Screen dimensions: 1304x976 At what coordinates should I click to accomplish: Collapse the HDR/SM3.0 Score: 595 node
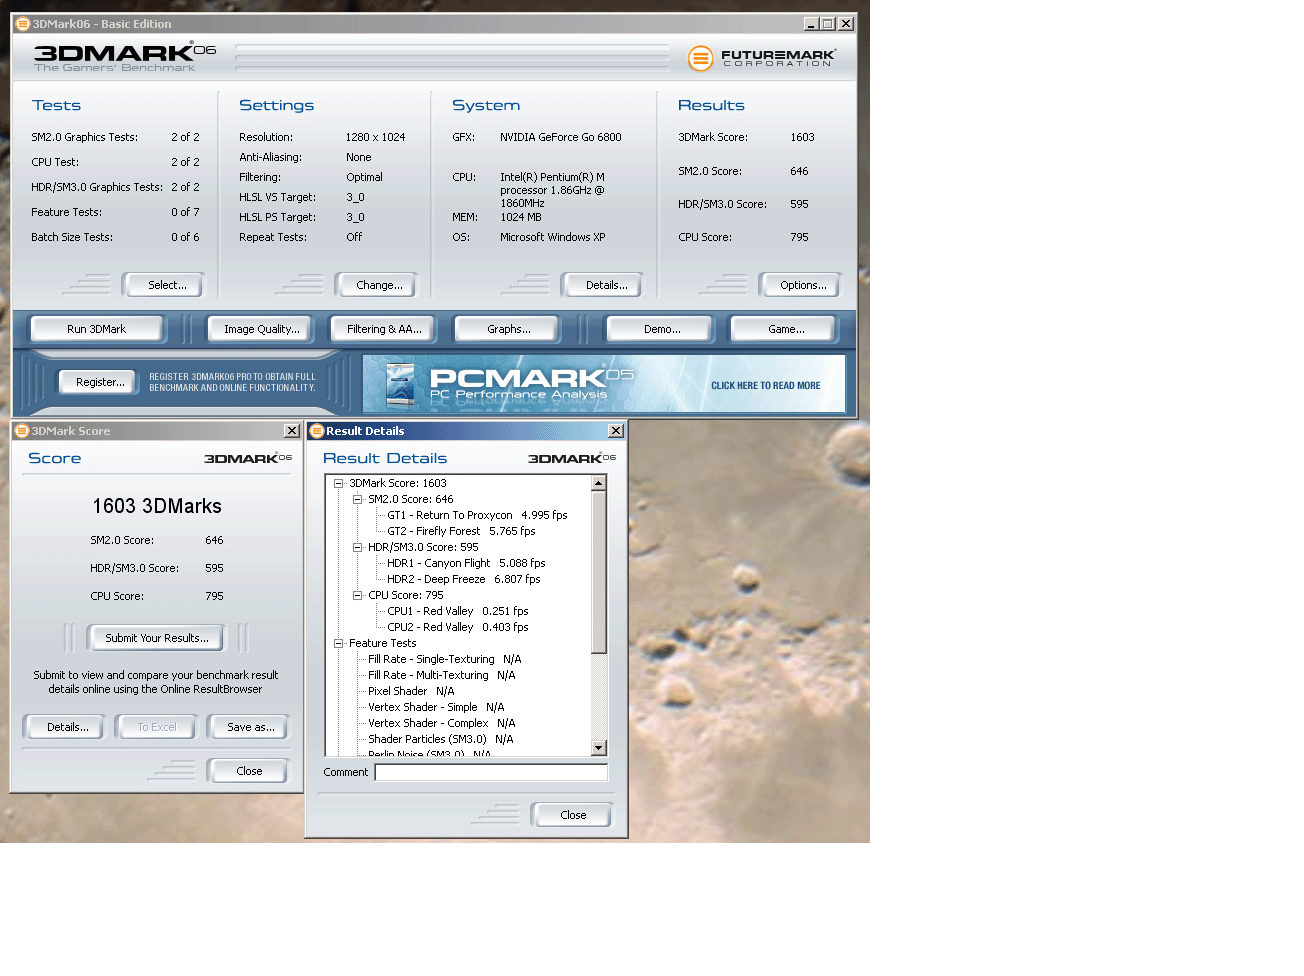tap(358, 547)
